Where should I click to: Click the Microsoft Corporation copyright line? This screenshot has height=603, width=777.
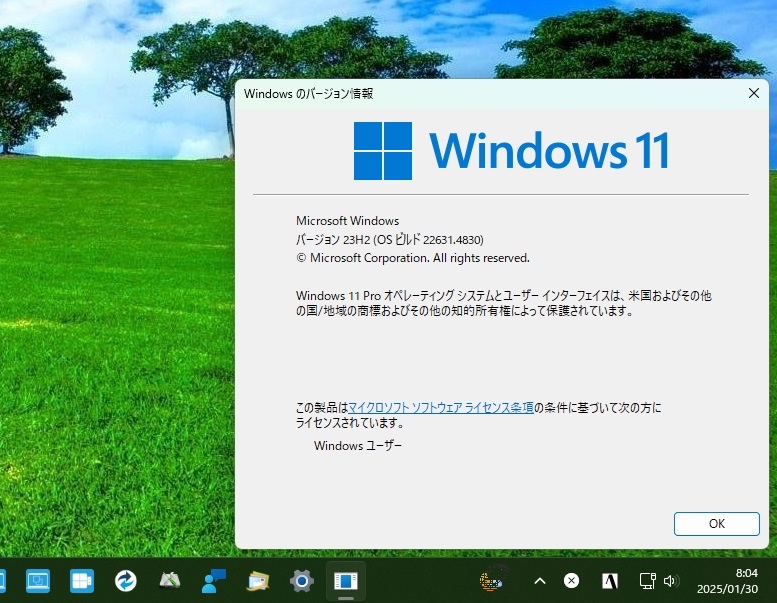[413, 258]
